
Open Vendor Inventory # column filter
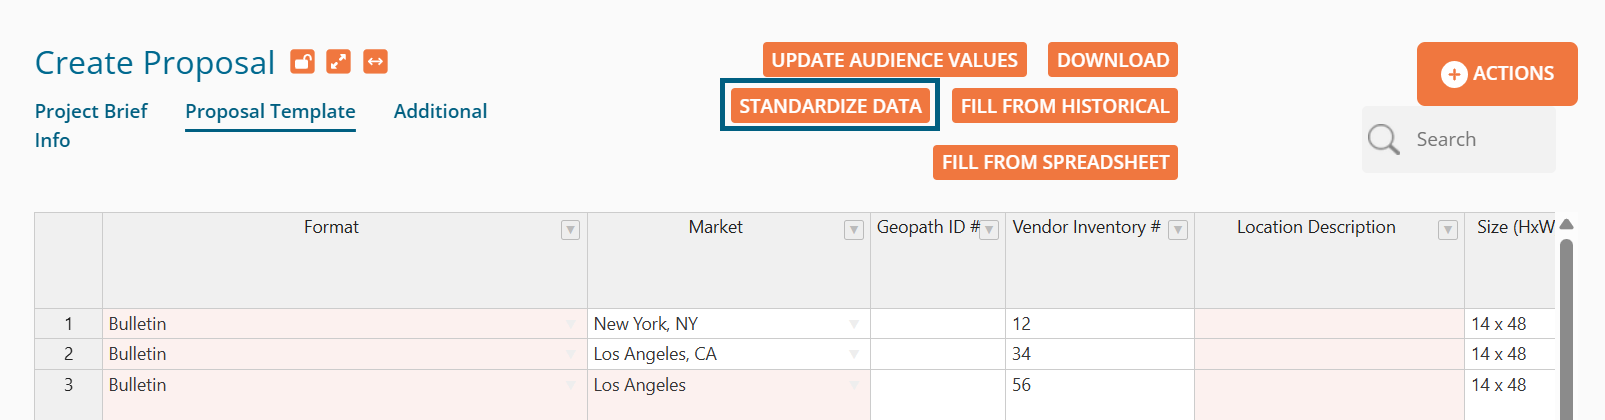1178,230
